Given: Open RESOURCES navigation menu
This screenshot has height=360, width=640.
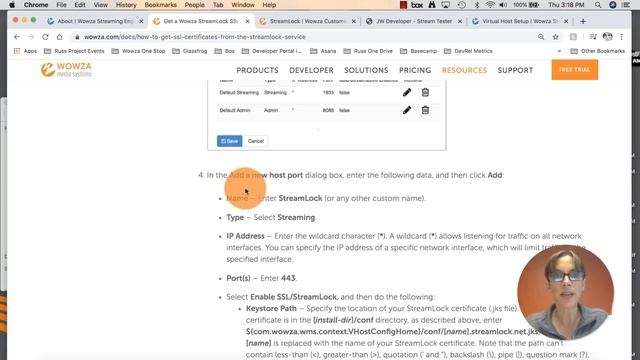Looking at the screenshot, I should [x=464, y=70].
